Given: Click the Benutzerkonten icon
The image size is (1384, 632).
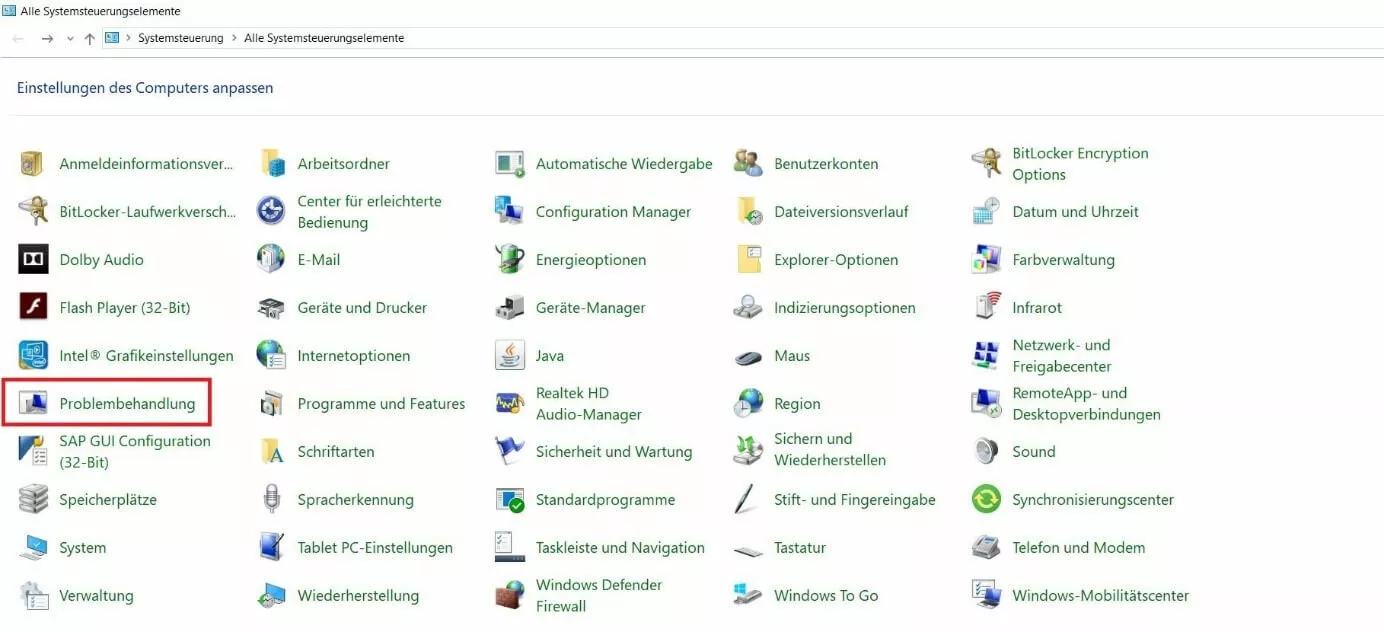Looking at the screenshot, I should click(x=748, y=164).
